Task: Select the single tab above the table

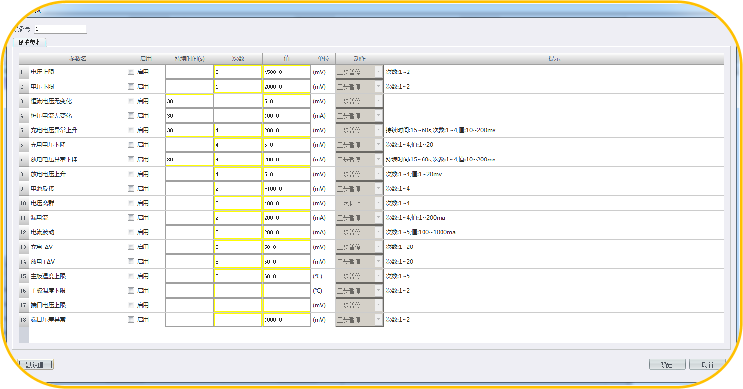Action: [x=29, y=42]
